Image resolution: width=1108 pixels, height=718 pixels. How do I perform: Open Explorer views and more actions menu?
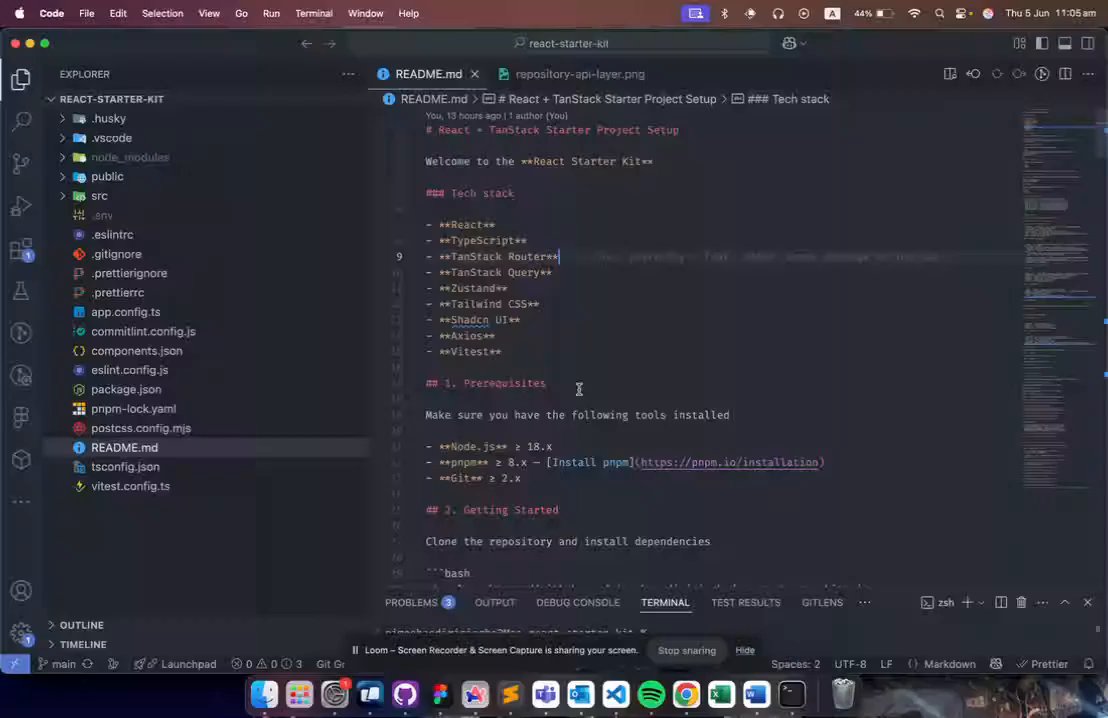pos(348,74)
